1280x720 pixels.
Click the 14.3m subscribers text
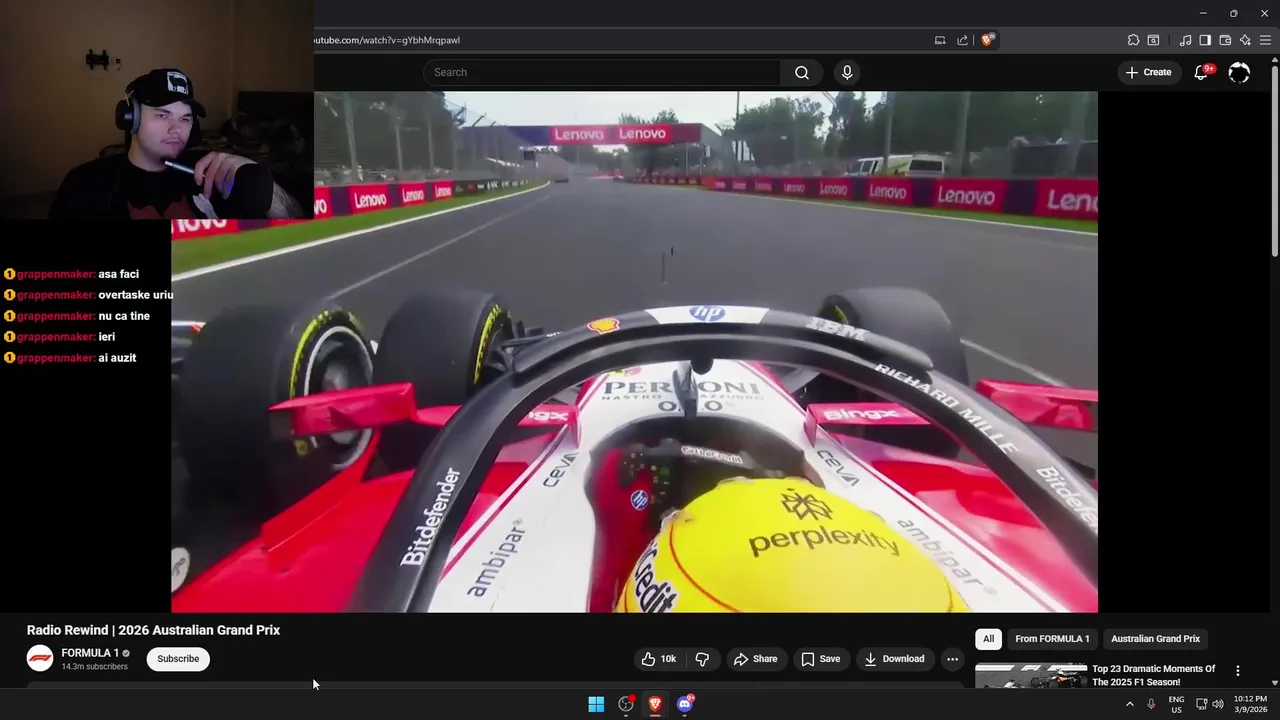tap(94, 667)
